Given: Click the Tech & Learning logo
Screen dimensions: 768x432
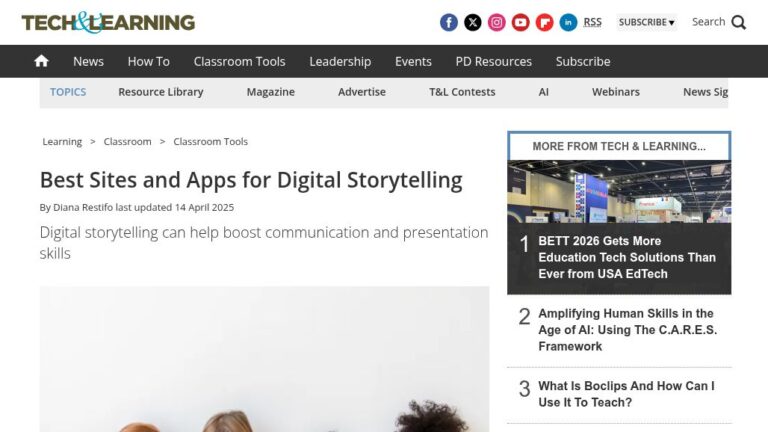Looking at the screenshot, I should click(108, 22).
